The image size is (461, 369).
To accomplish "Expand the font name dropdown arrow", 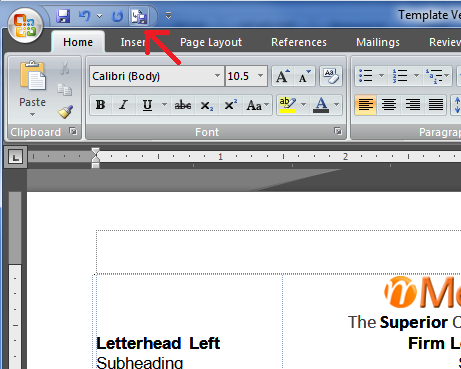I will click(217, 76).
